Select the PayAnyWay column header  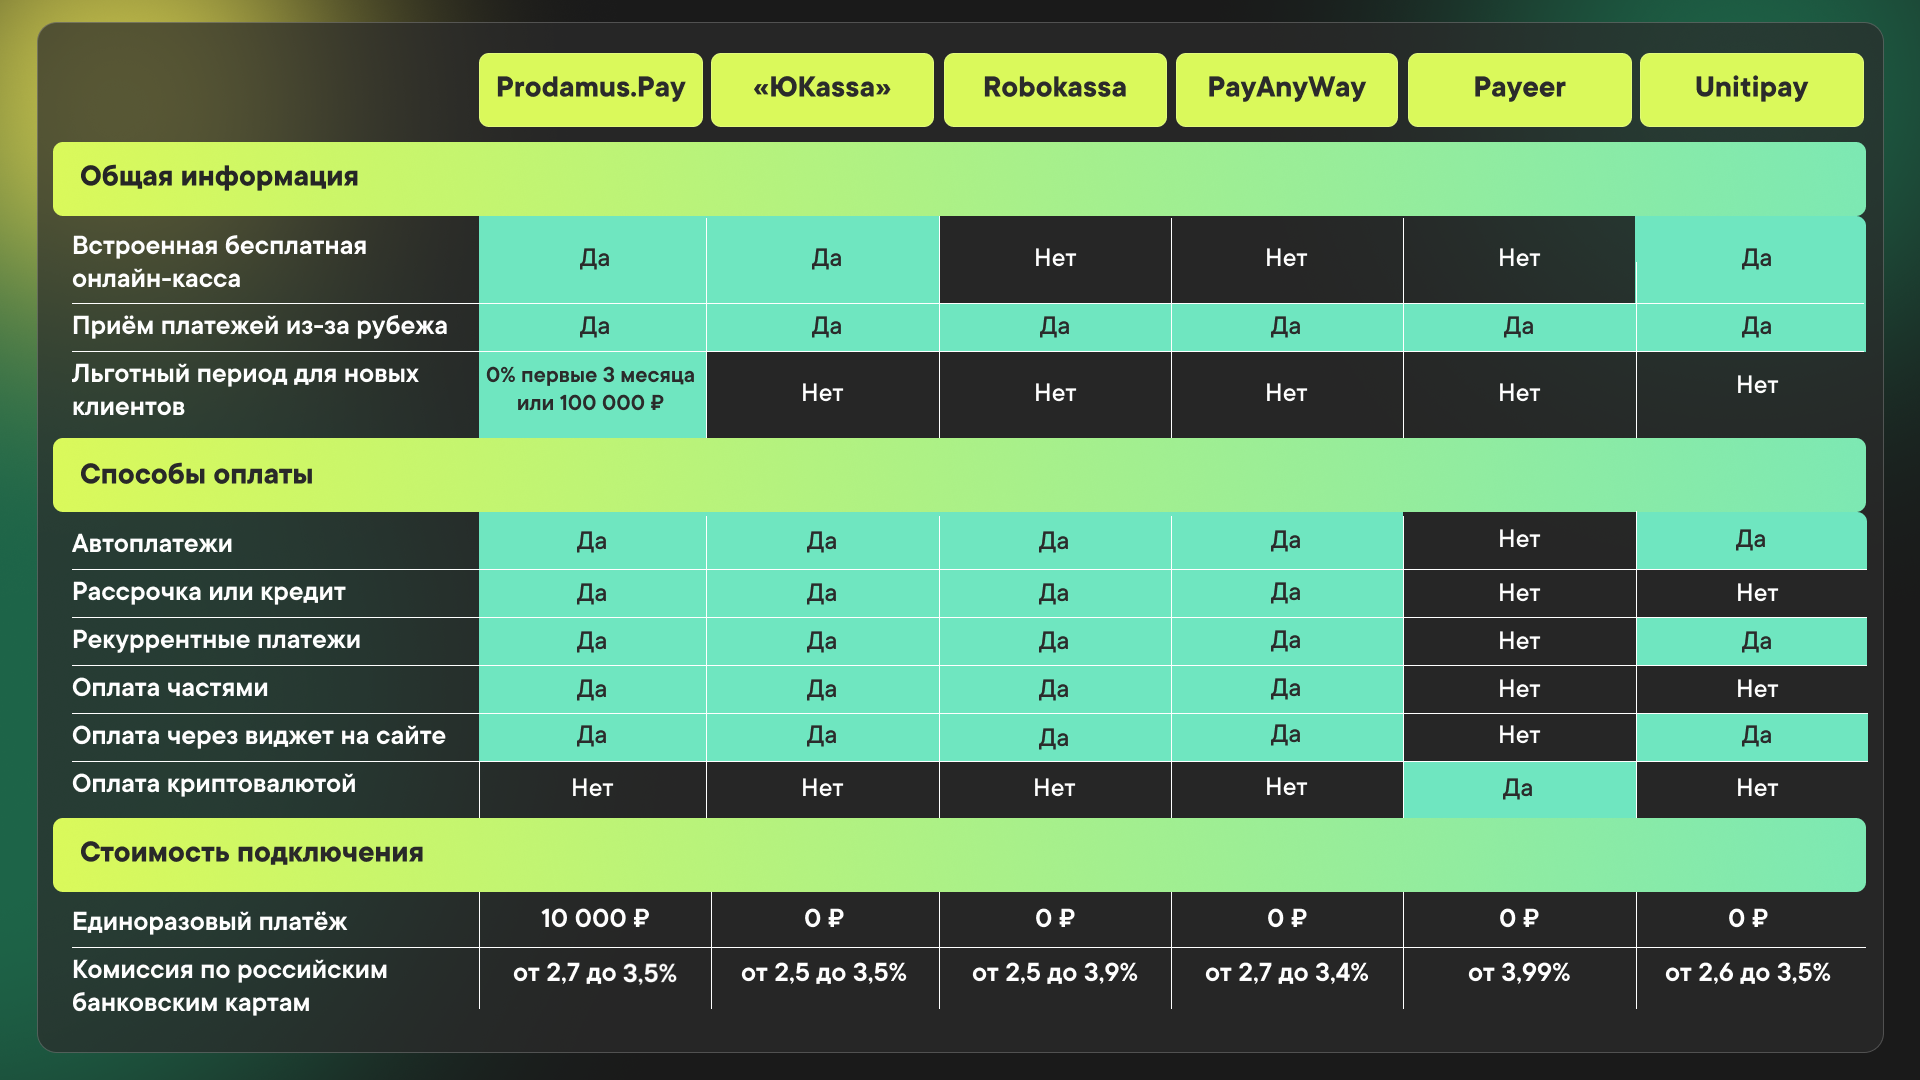click(1286, 89)
